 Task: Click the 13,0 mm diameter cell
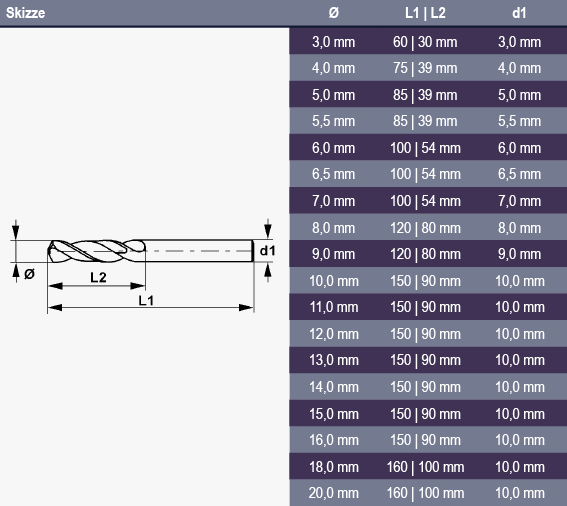click(x=333, y=360)
